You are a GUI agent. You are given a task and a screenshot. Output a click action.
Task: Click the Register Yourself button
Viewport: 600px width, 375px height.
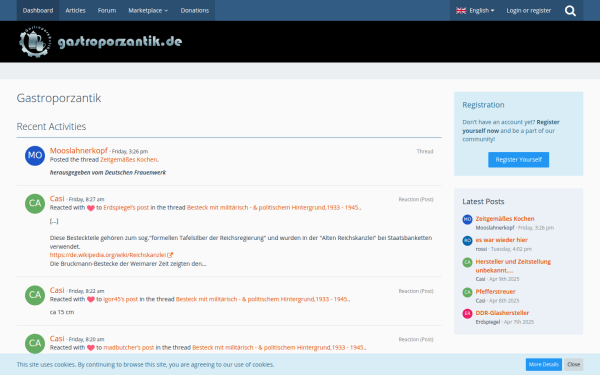click(x=518, y=160)
